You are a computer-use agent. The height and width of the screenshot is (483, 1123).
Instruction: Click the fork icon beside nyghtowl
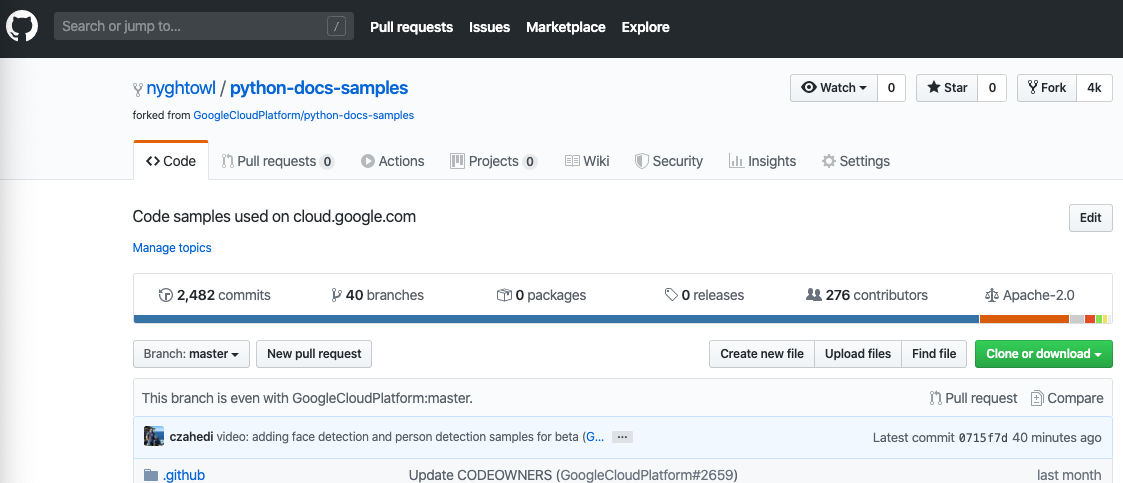pyautogui.click(x=138, y=89)
